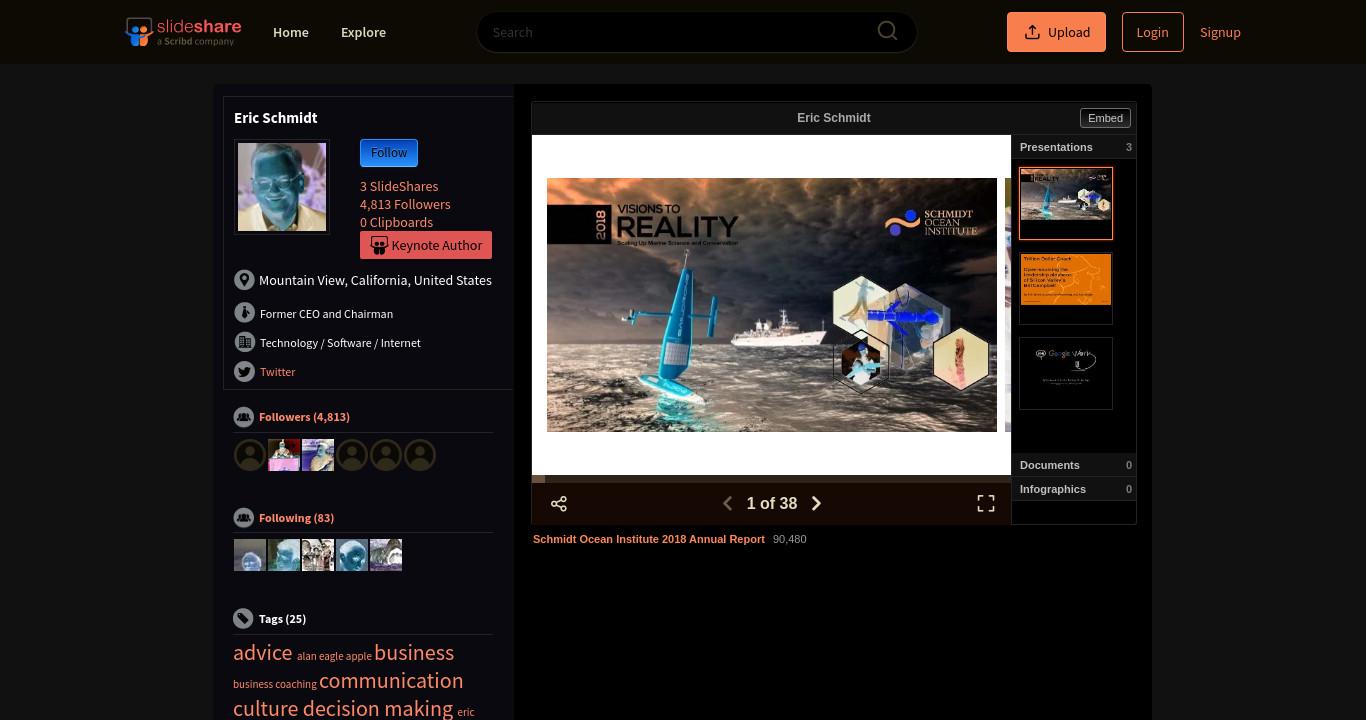Screen dimensions: 1366x720
Task: Open fourth follower avatar
Action: coord(352,455)
